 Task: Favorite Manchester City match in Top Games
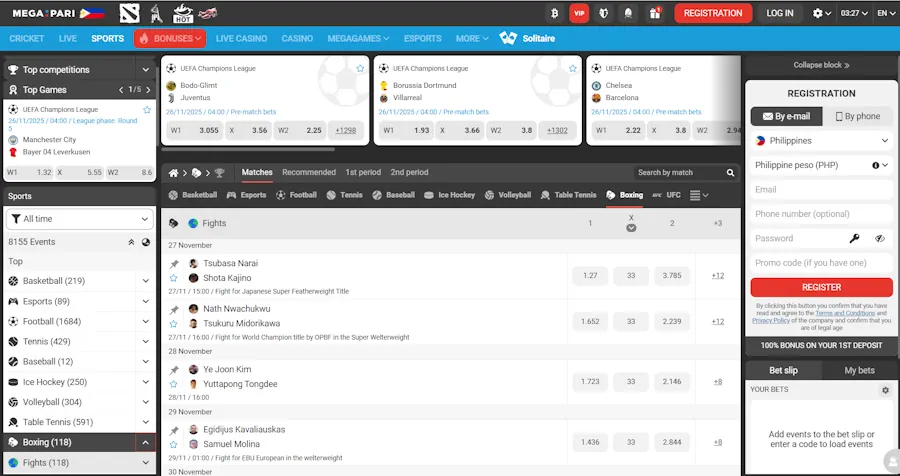147,110
